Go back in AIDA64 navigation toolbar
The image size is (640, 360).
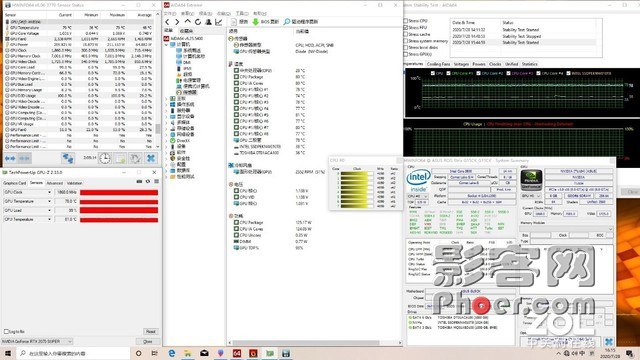167,22
